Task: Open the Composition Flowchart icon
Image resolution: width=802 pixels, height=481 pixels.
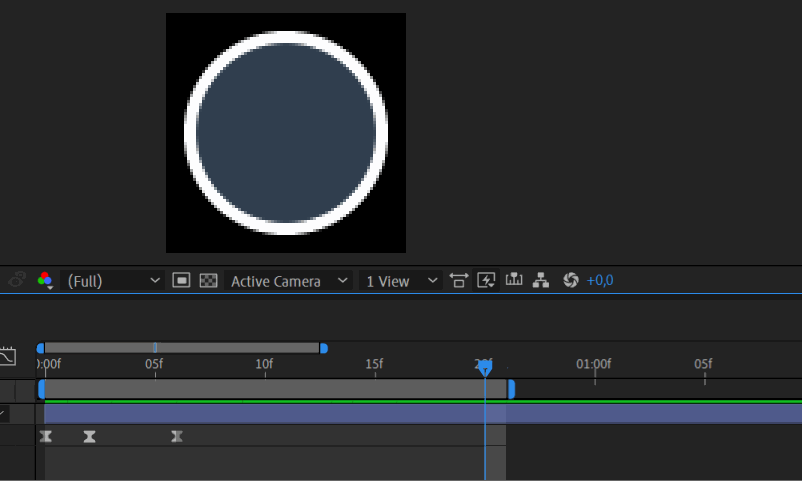Action: 541,281
